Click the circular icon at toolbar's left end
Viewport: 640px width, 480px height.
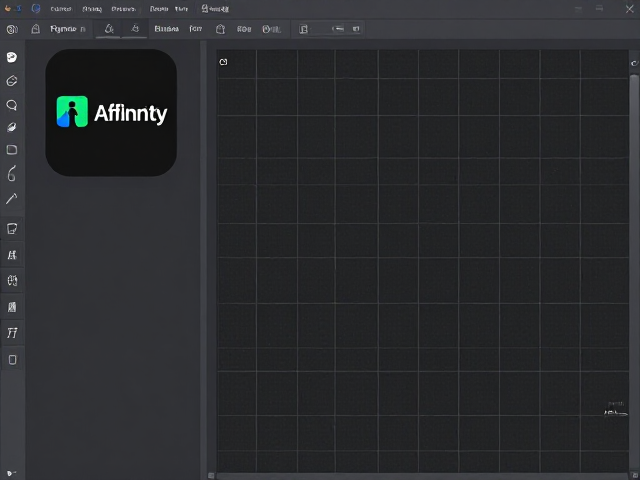[12, 29]
